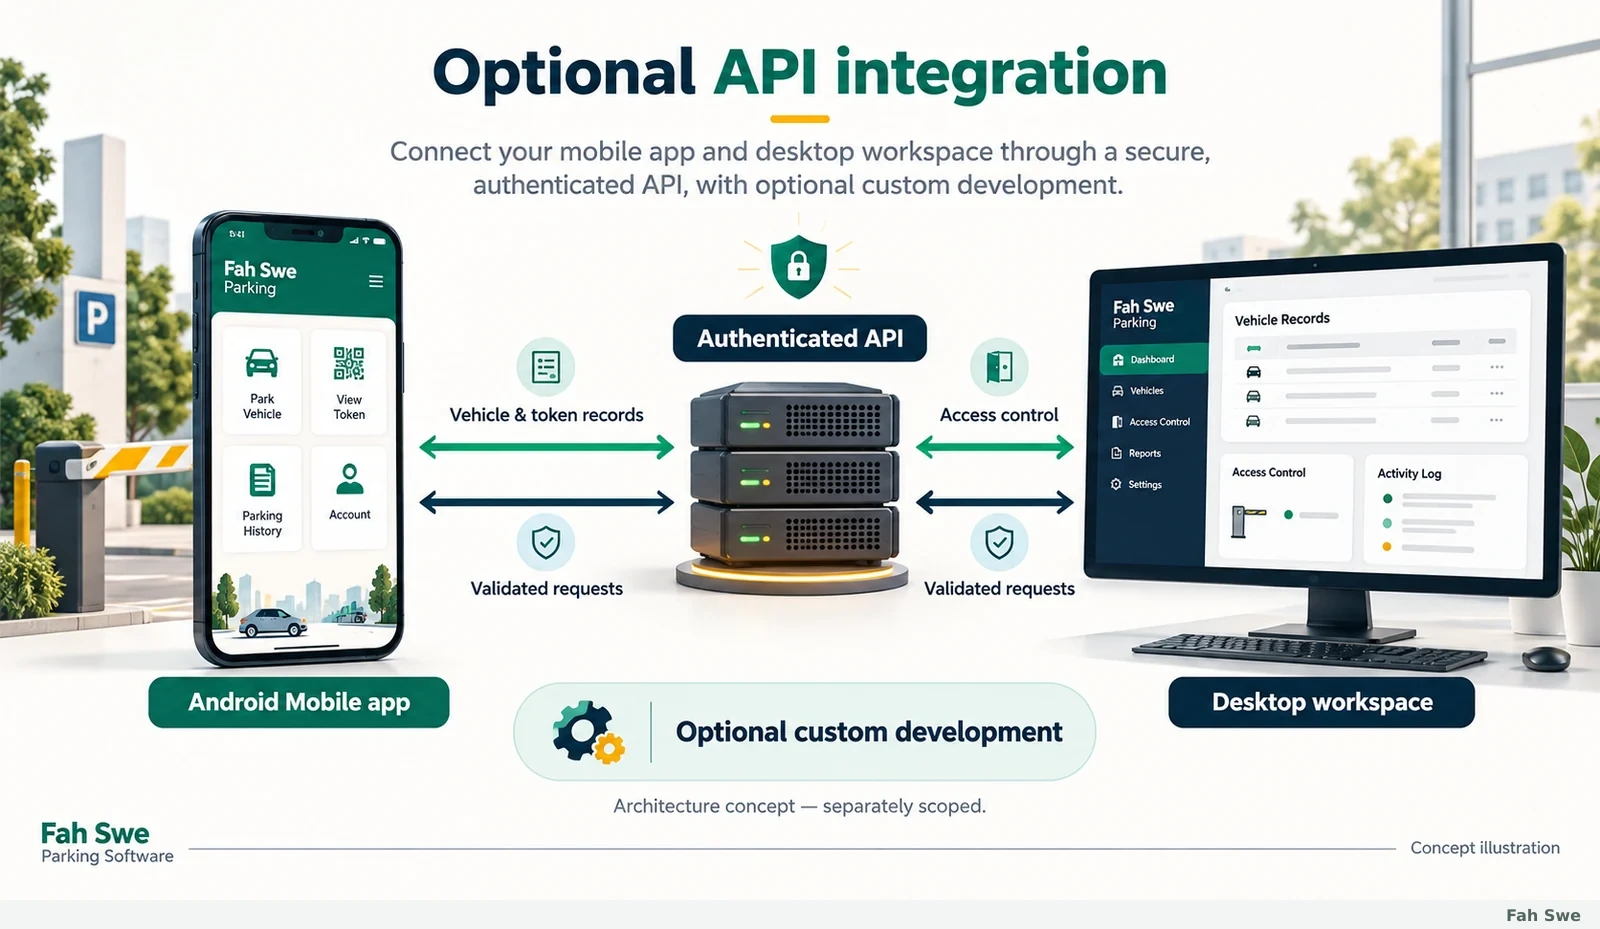Click the barrier gate icon in Access Control card
Viewport: 1600px width, 929px height.
(1247, 520)
